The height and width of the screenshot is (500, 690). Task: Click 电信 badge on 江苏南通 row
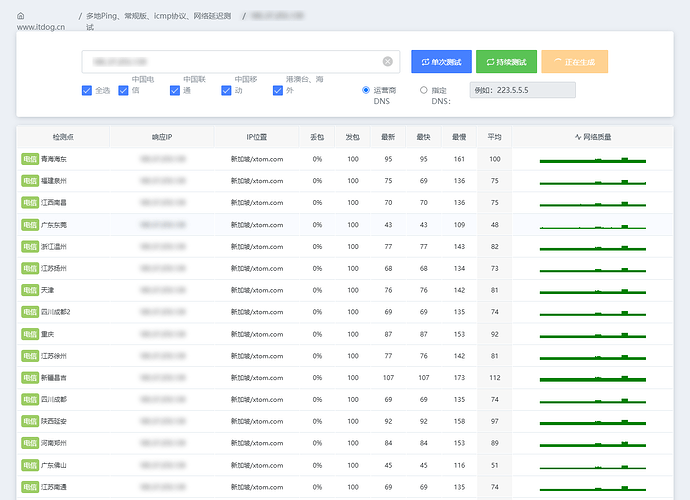coord(30,487)
